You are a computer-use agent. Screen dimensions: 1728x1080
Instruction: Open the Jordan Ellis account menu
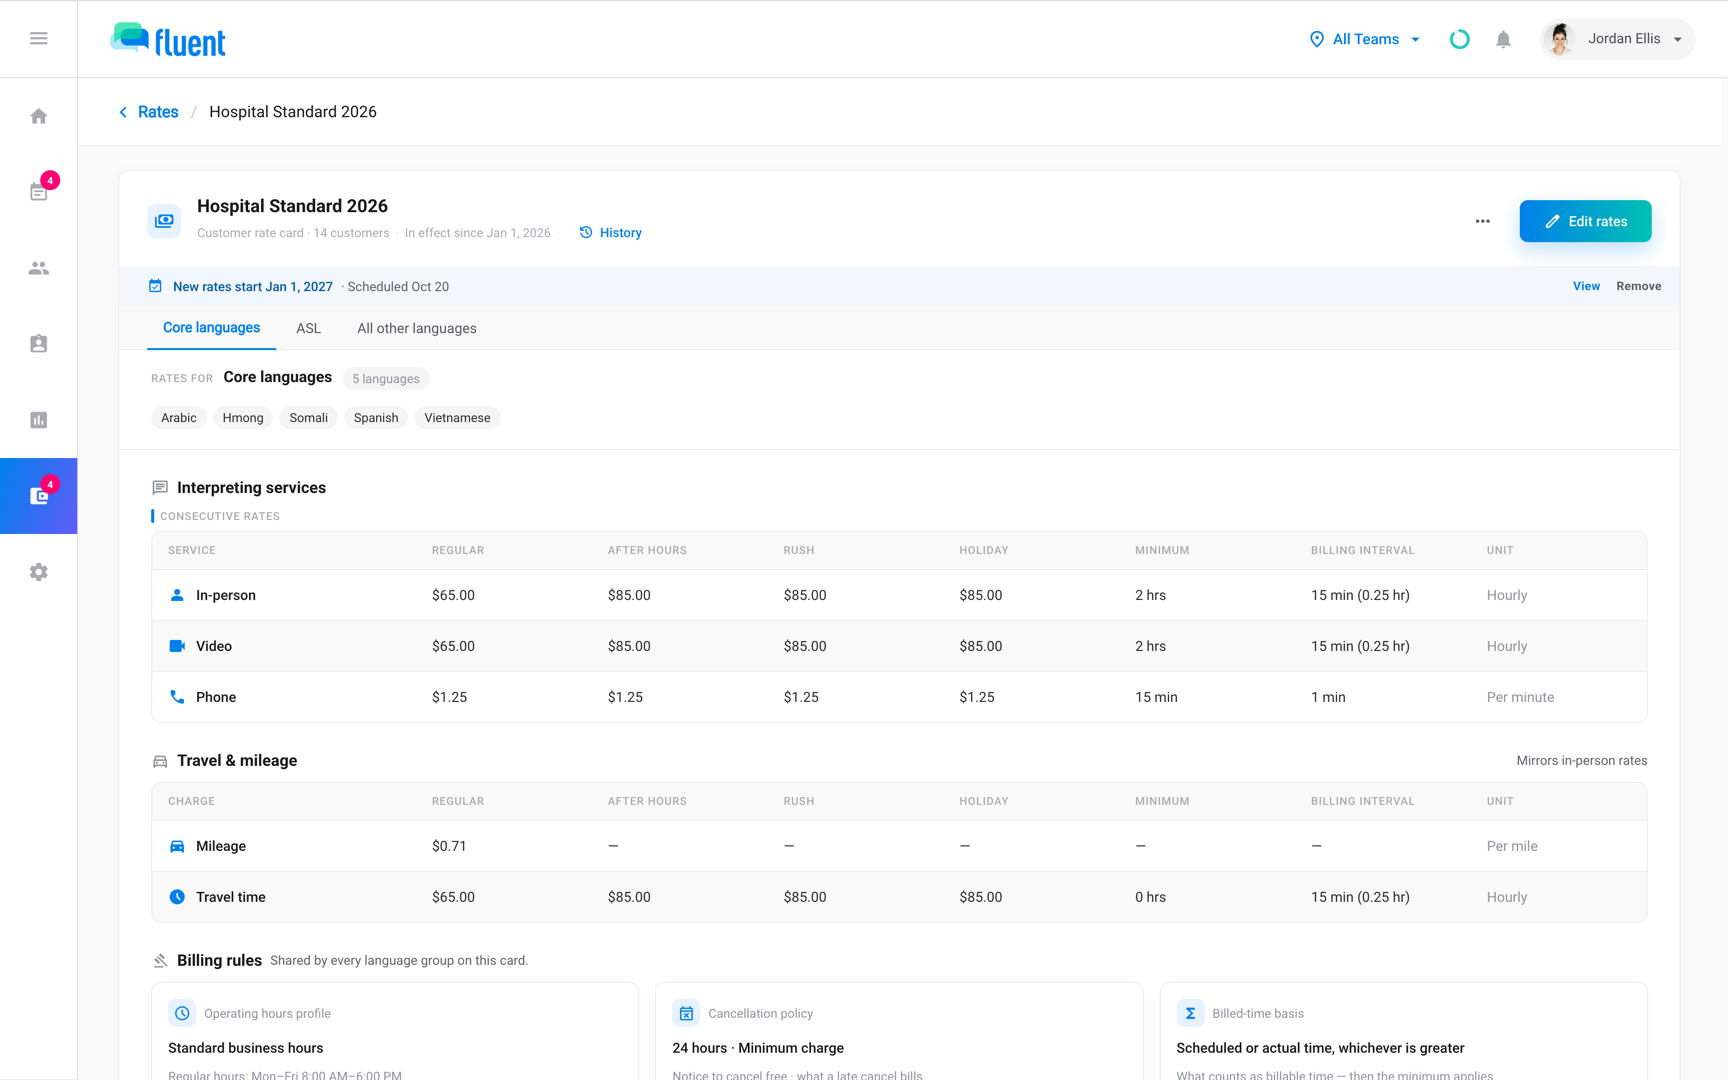pyautogui.click(x=1617, y=39)
